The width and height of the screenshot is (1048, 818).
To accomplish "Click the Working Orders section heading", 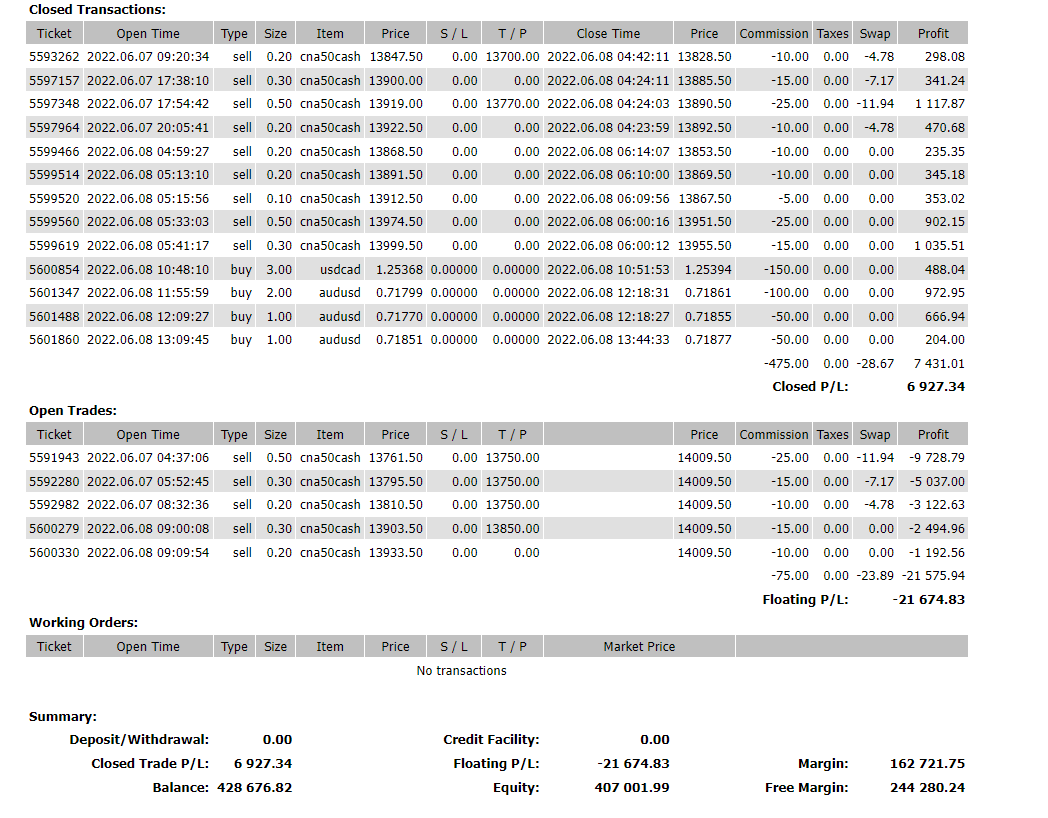I will pyautogui.click(x=83, y=622).
